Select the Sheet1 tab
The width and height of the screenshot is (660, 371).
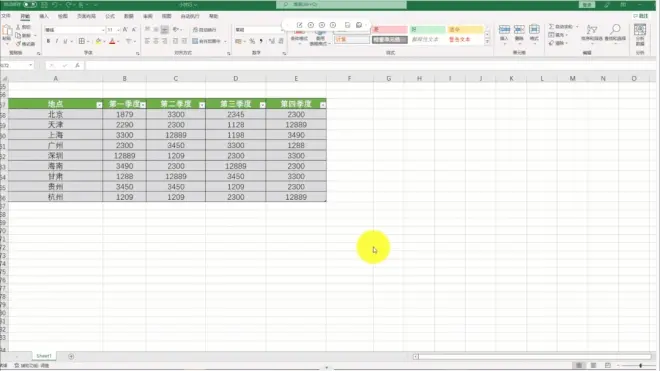click(x=44, y=356)
